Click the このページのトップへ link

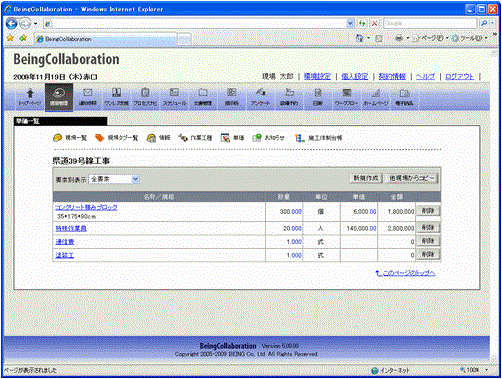(405, 273)
